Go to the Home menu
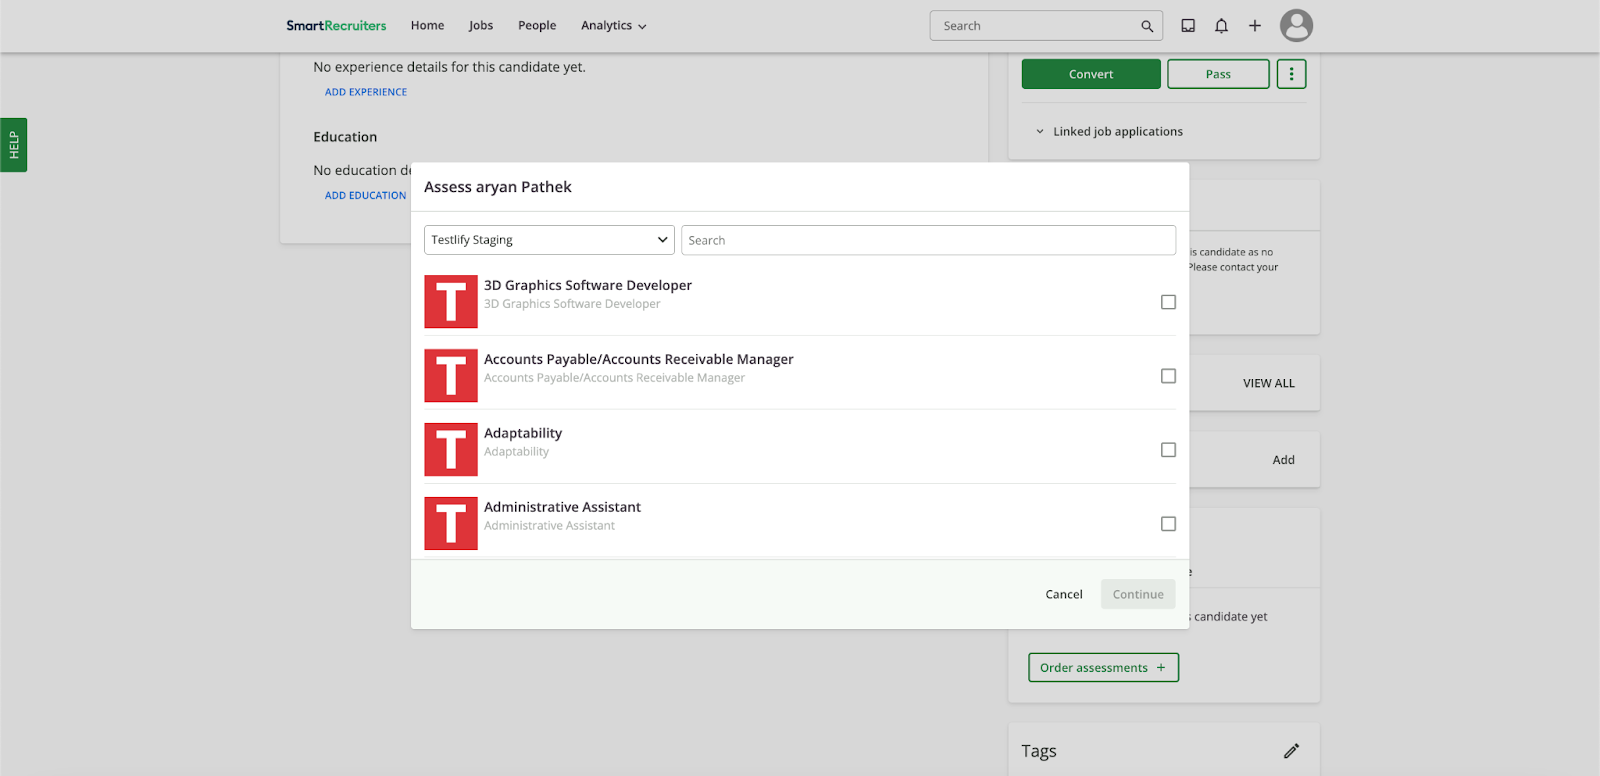Image resolution: width=1600 pixels, height=776 pixels. pyautogui.click(x=427, y=26)
